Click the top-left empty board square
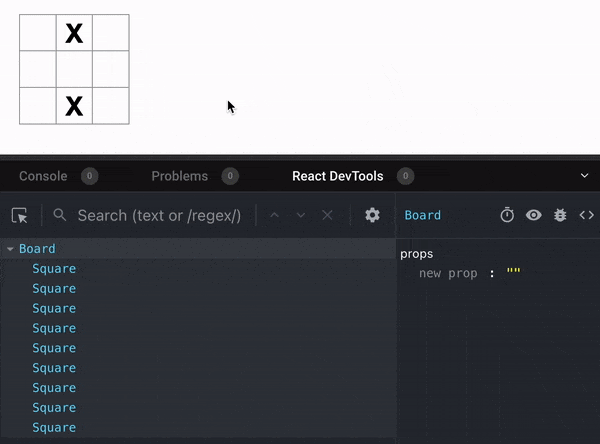The width and height of the screenshot is (600, 444). tap(38, 33)
